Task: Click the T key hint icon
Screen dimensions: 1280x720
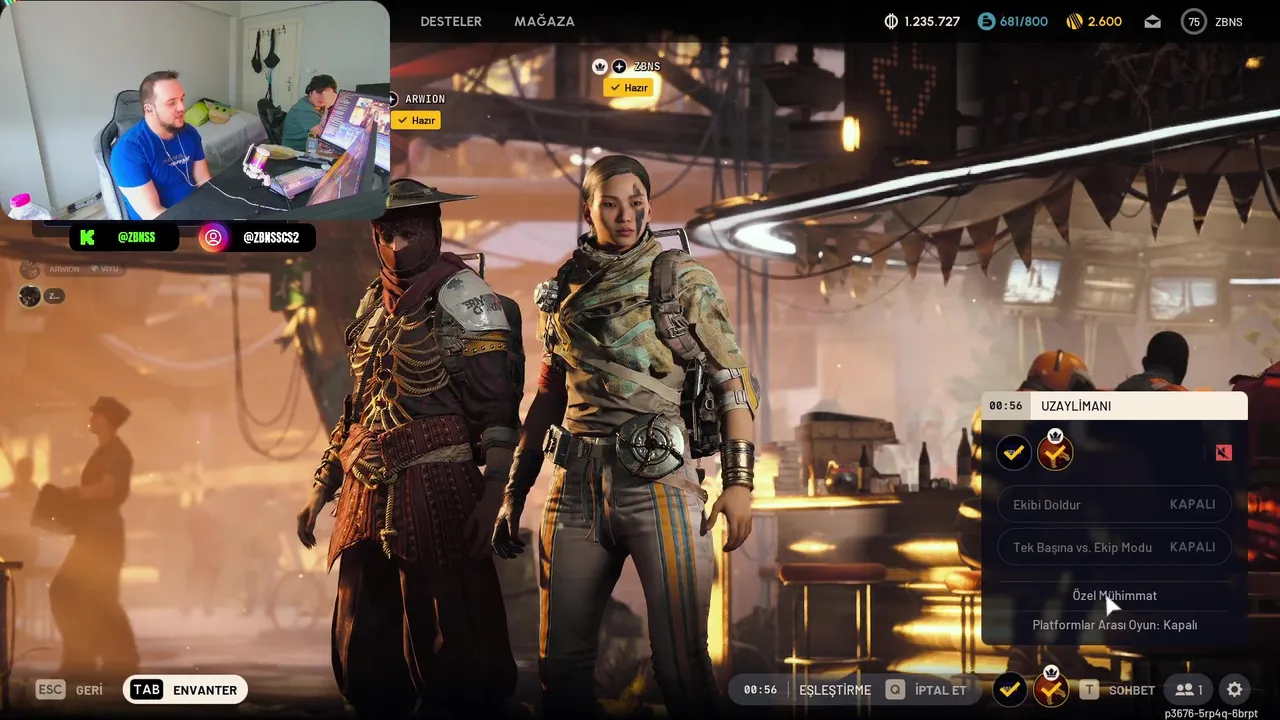Action: coord(1089,689)
